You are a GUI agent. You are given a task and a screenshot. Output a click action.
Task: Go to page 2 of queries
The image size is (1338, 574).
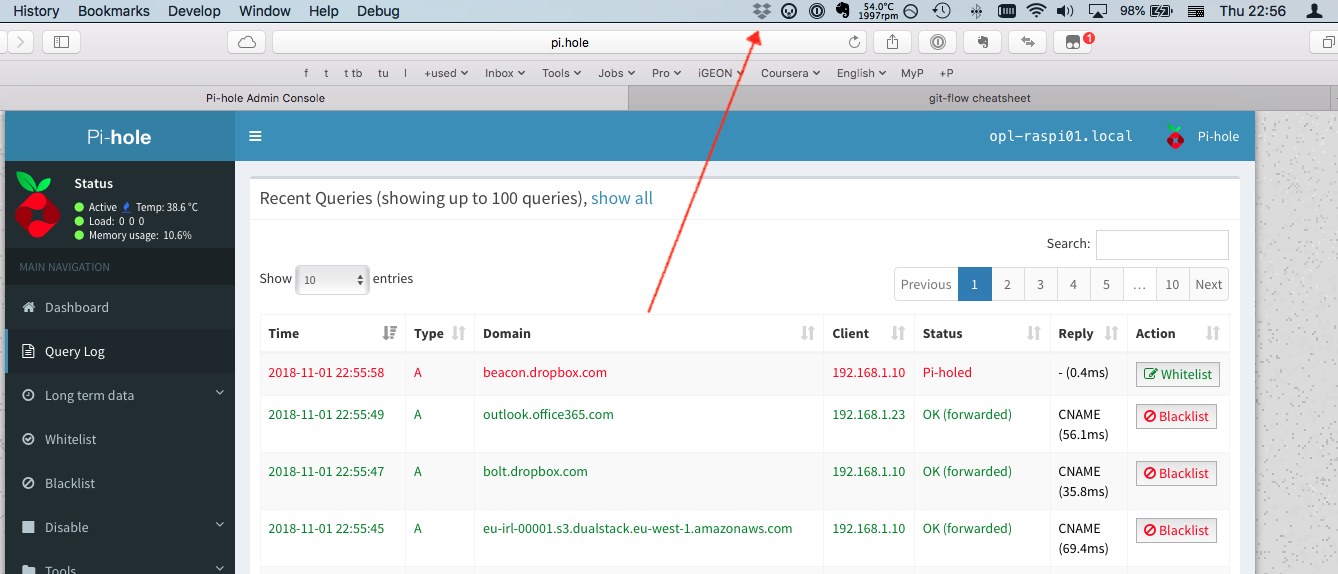click(1007, 284)
